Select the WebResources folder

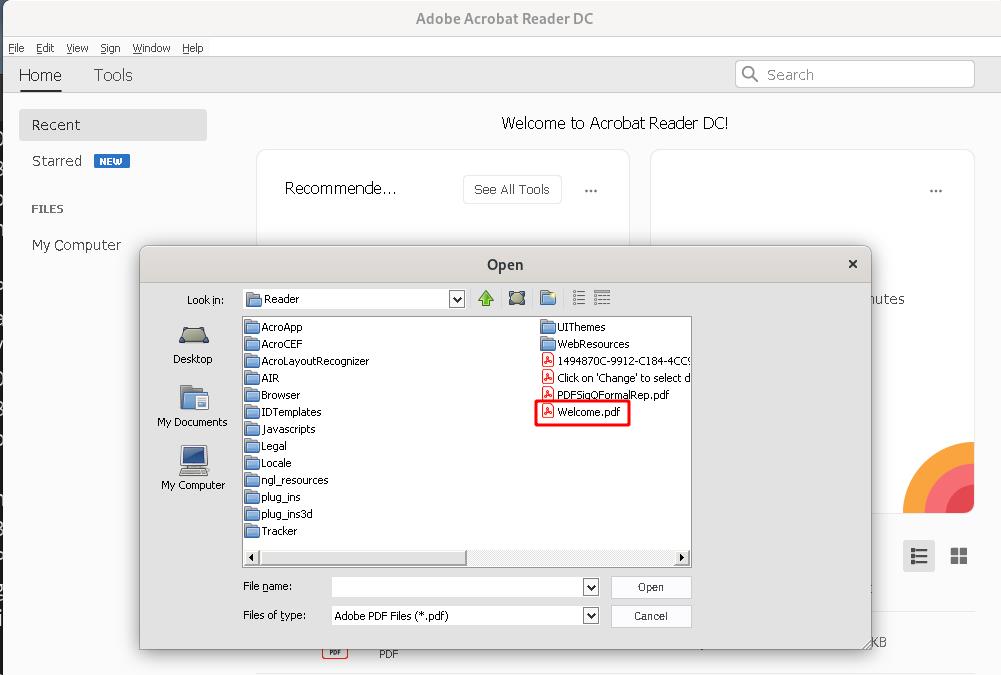[x=585, y=344]
